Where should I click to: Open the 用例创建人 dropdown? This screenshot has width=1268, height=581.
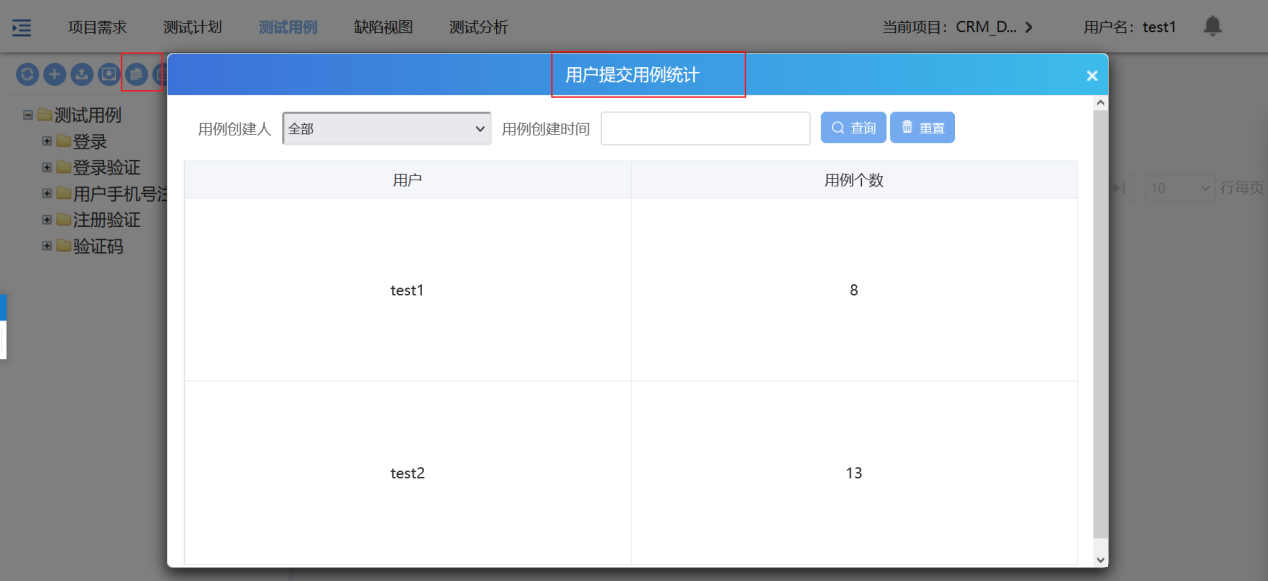pyautogui.click(x=387, y=129)
